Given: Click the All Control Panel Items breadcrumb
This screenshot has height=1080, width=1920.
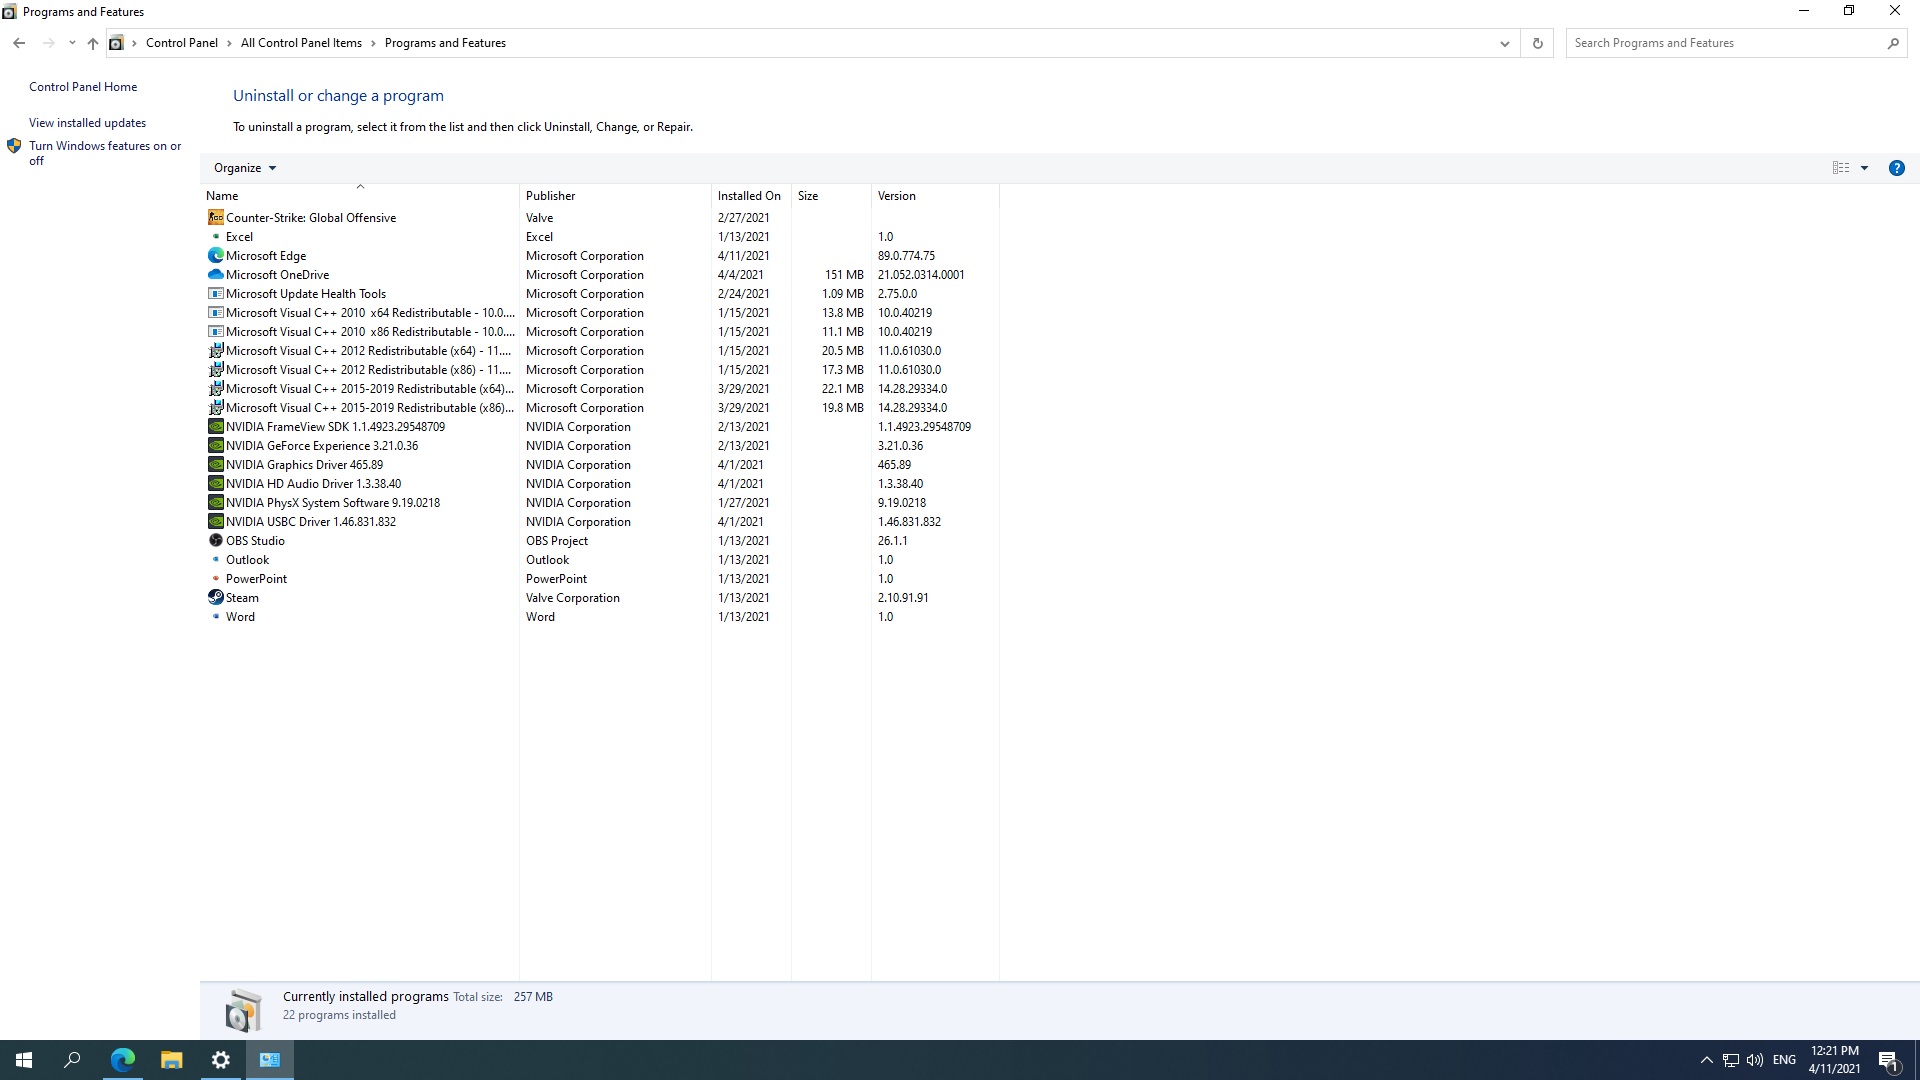Looking at the screenshot, I should pos(301,43).
